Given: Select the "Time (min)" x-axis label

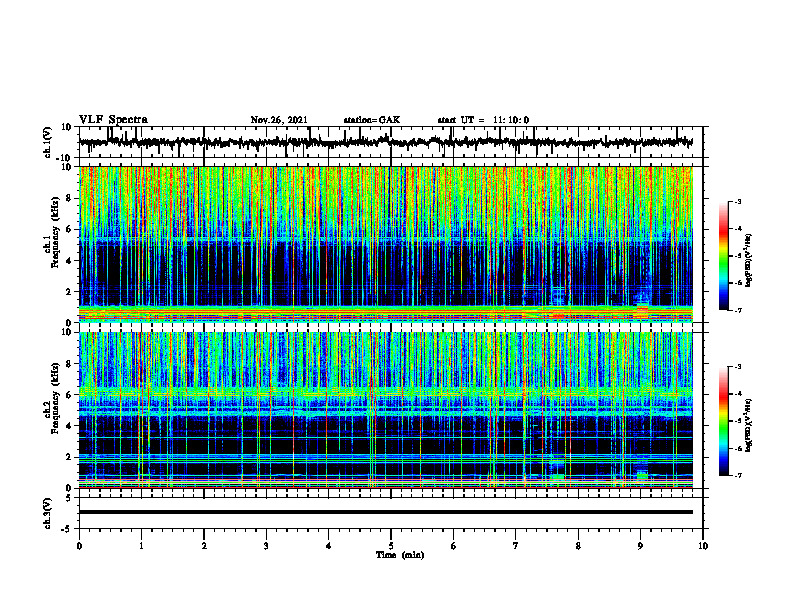Looking at the screenshot, I should (x=400, y=555).
